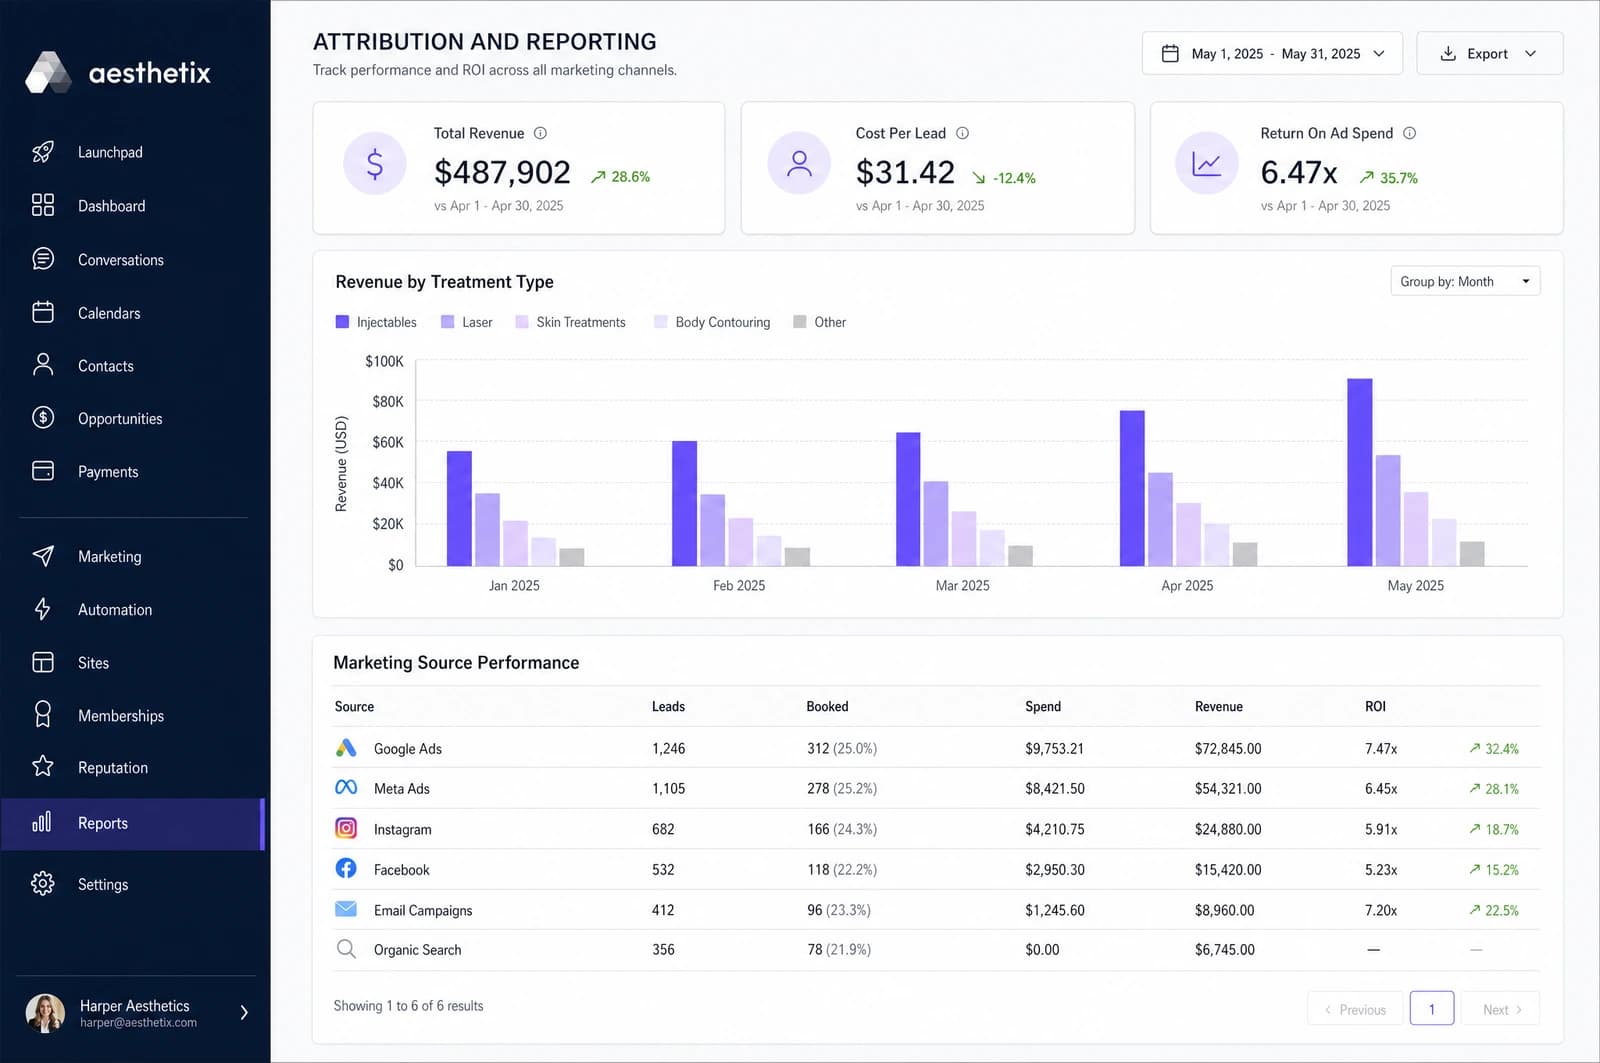Click the May 2025 Injectables bar
The image size is (1600, 1063).
coord(1360,472)
